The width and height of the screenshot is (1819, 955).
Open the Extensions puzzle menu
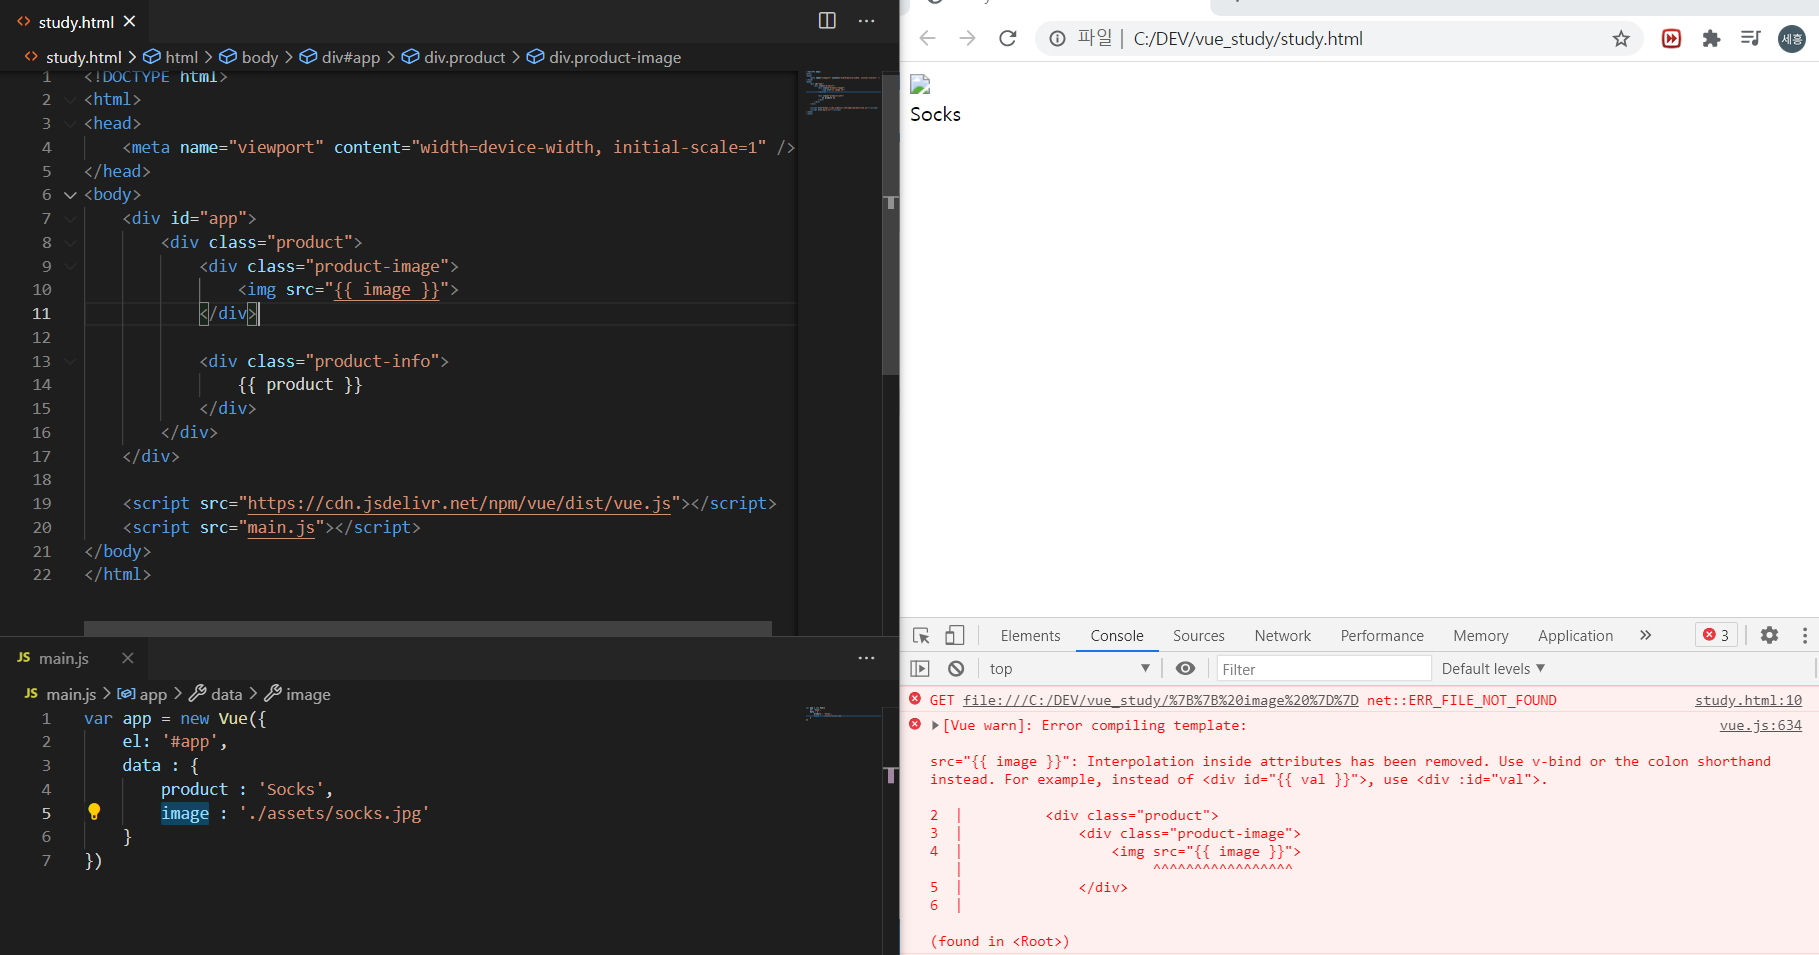(x=1711, y=39)
